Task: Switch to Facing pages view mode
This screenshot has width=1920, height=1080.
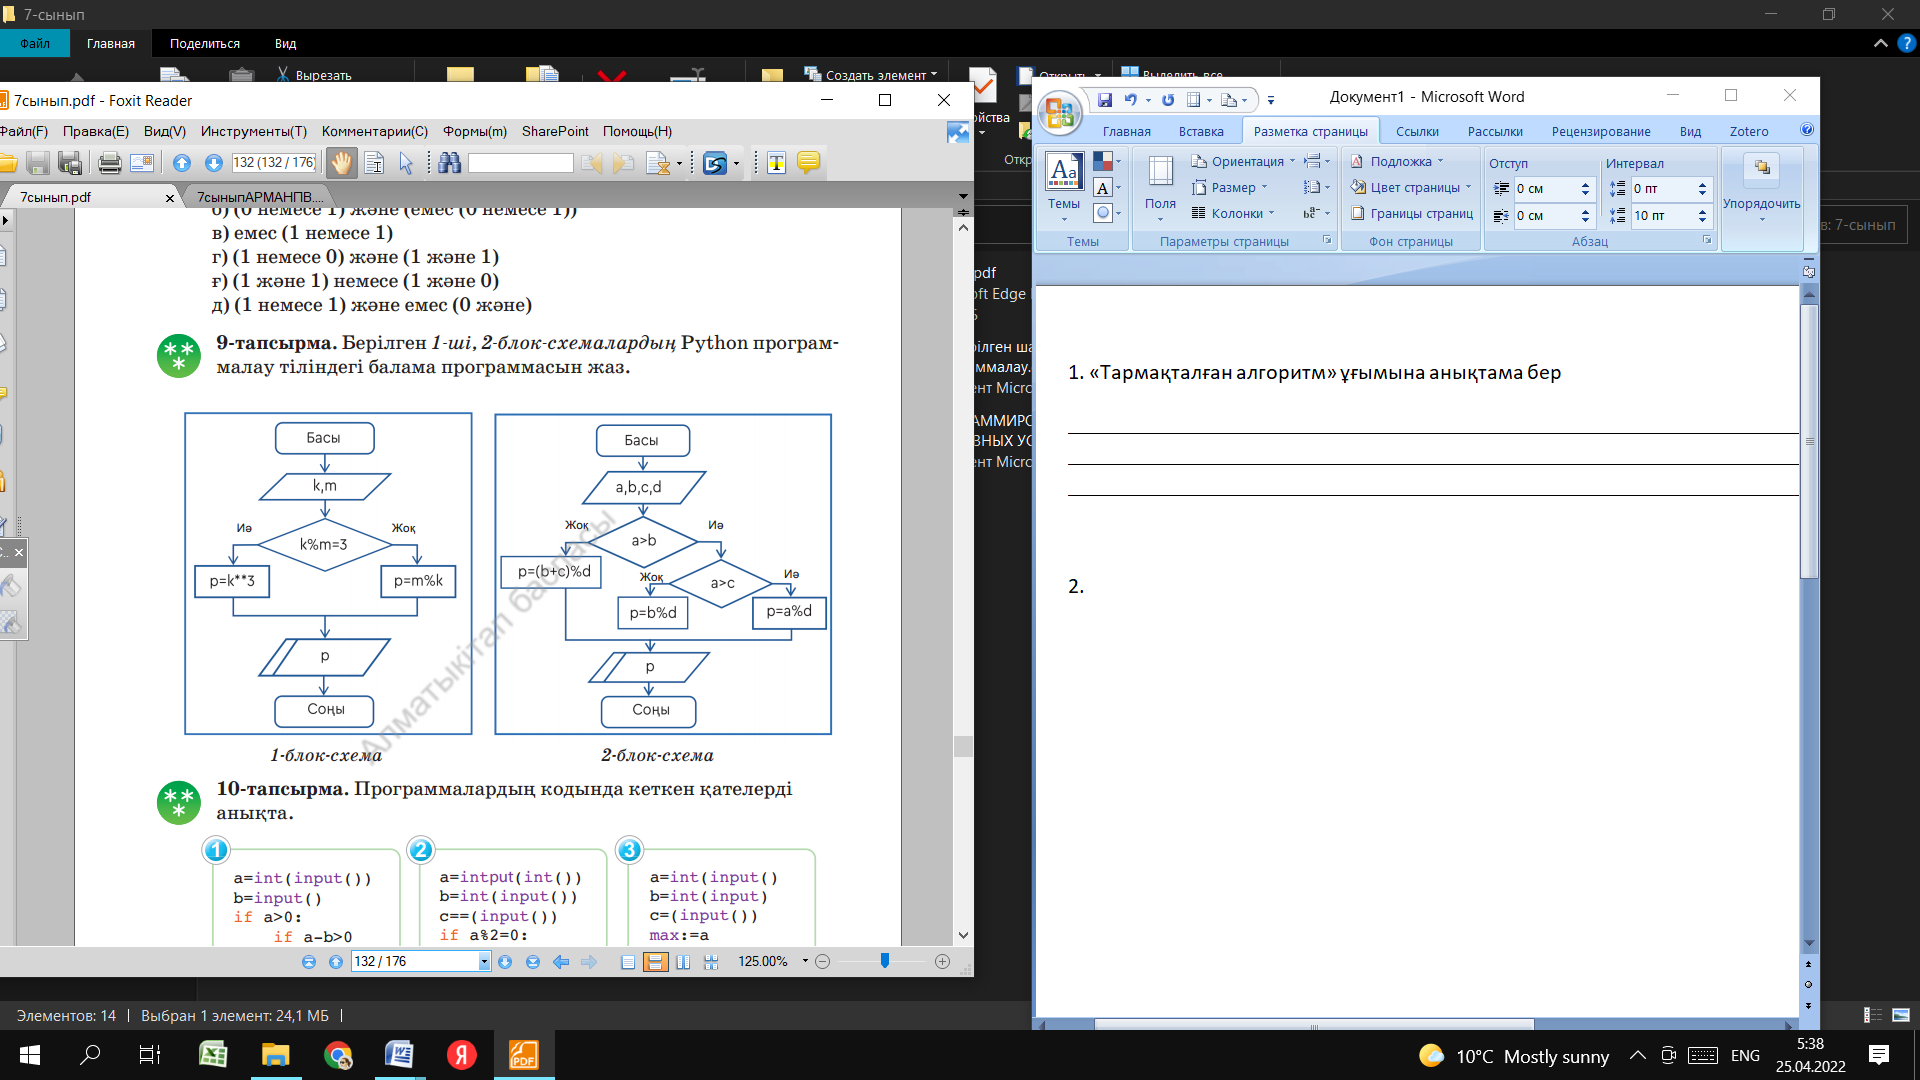Action: pos(683,962)
